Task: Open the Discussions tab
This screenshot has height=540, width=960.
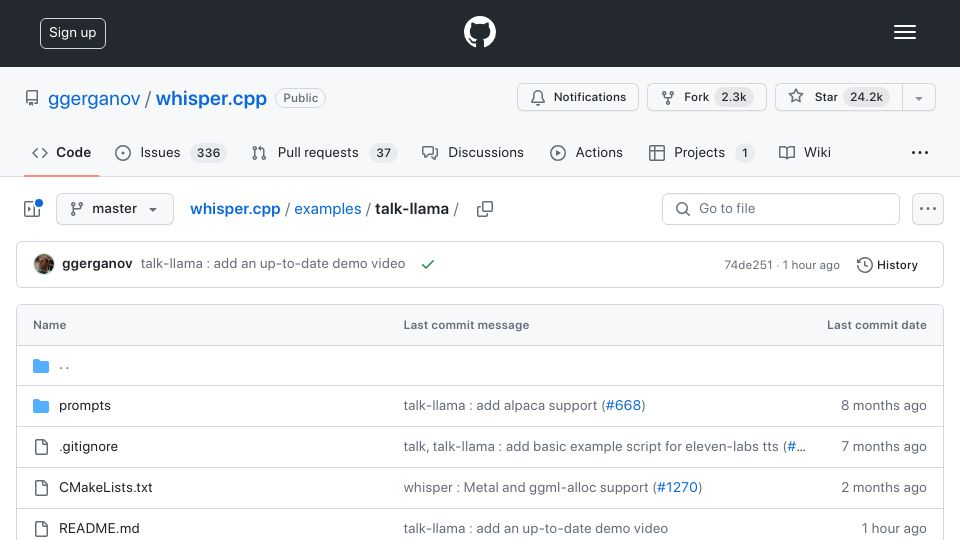Action: tap(473, 152)
